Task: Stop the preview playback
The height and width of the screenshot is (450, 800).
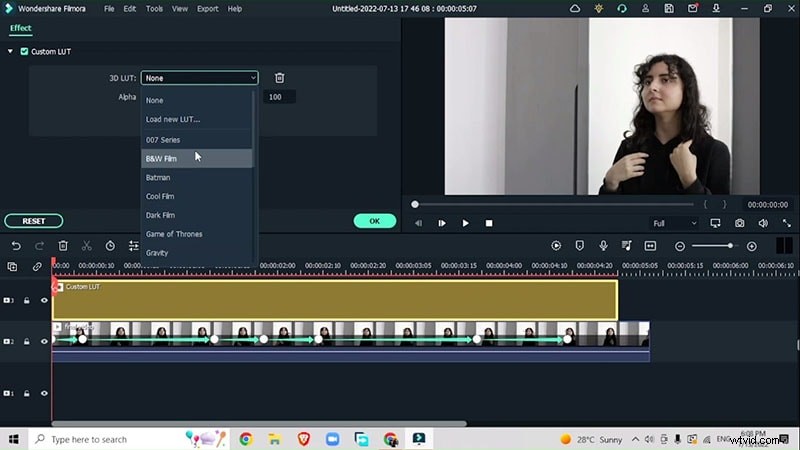Action: pos(489,223)
